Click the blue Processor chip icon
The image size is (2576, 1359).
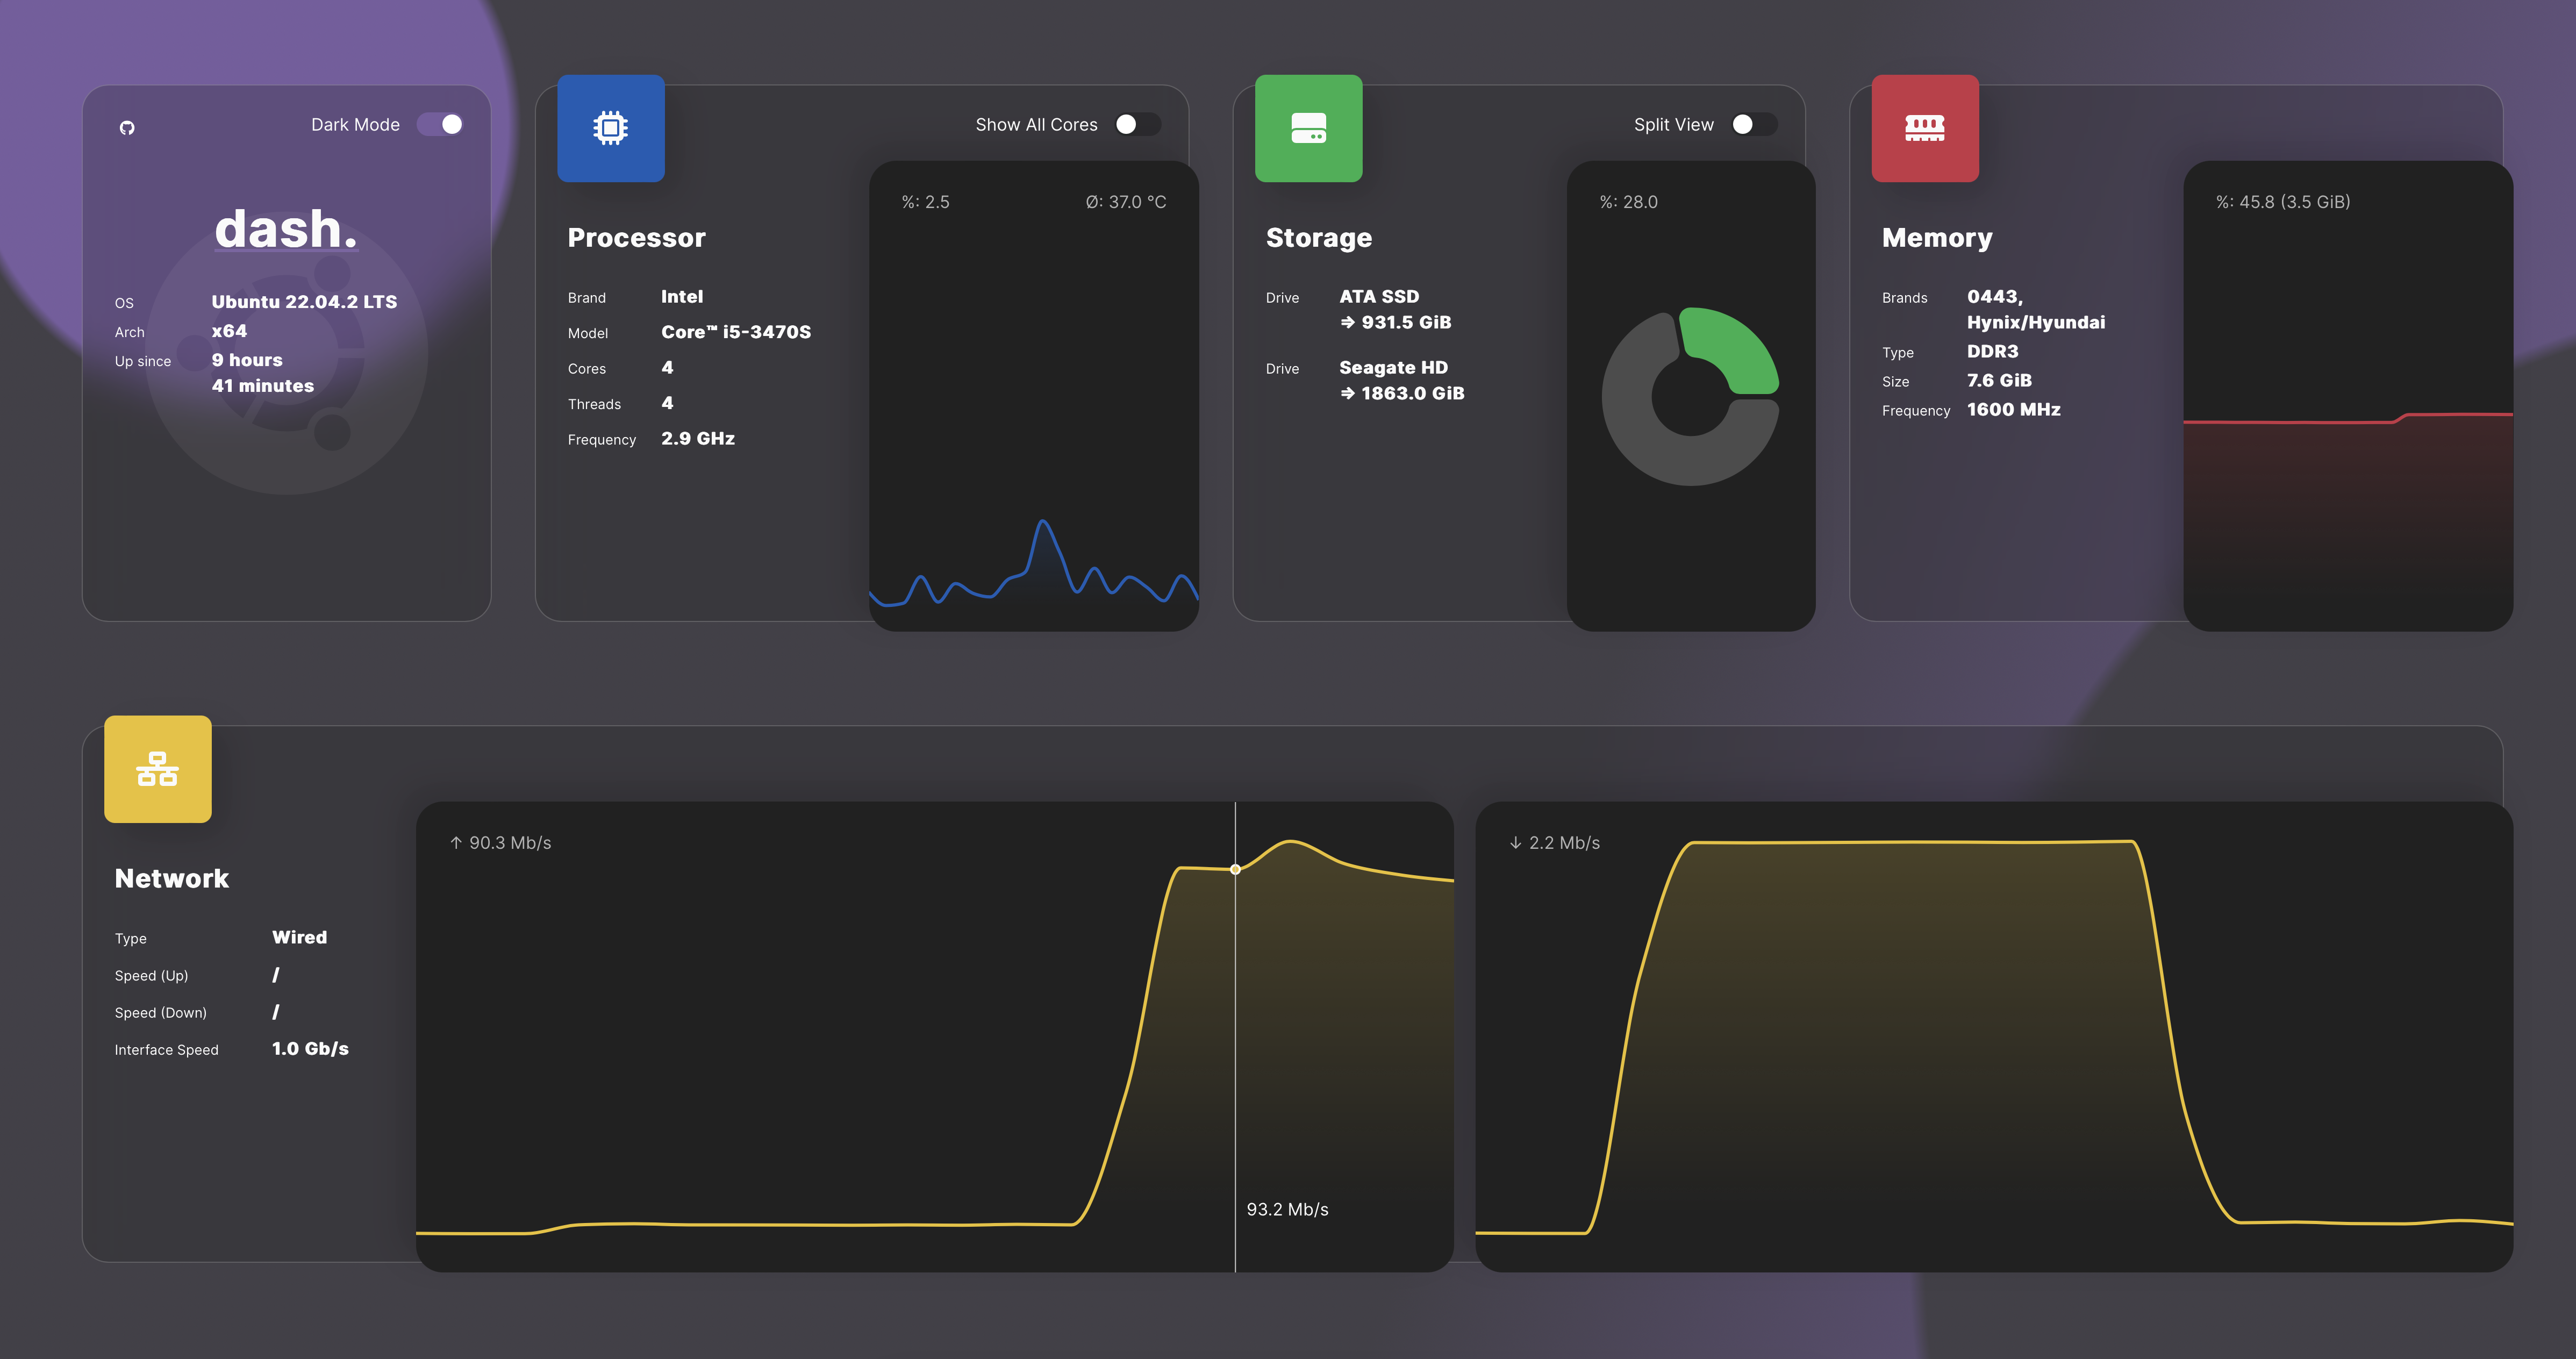tap(610, 128)
